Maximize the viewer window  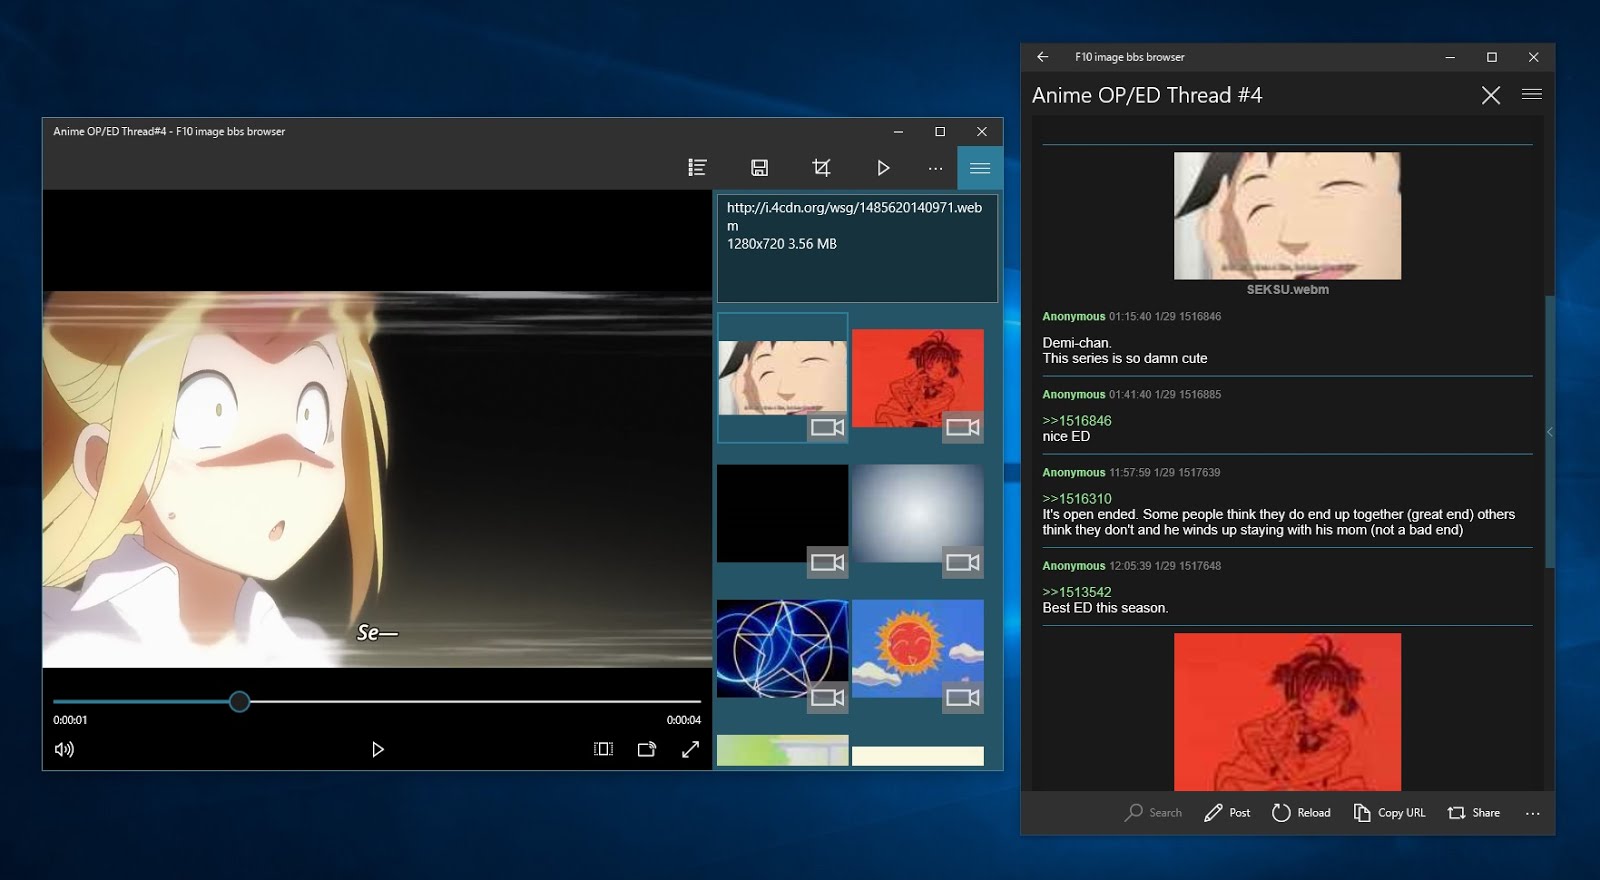tap(940, 131)
